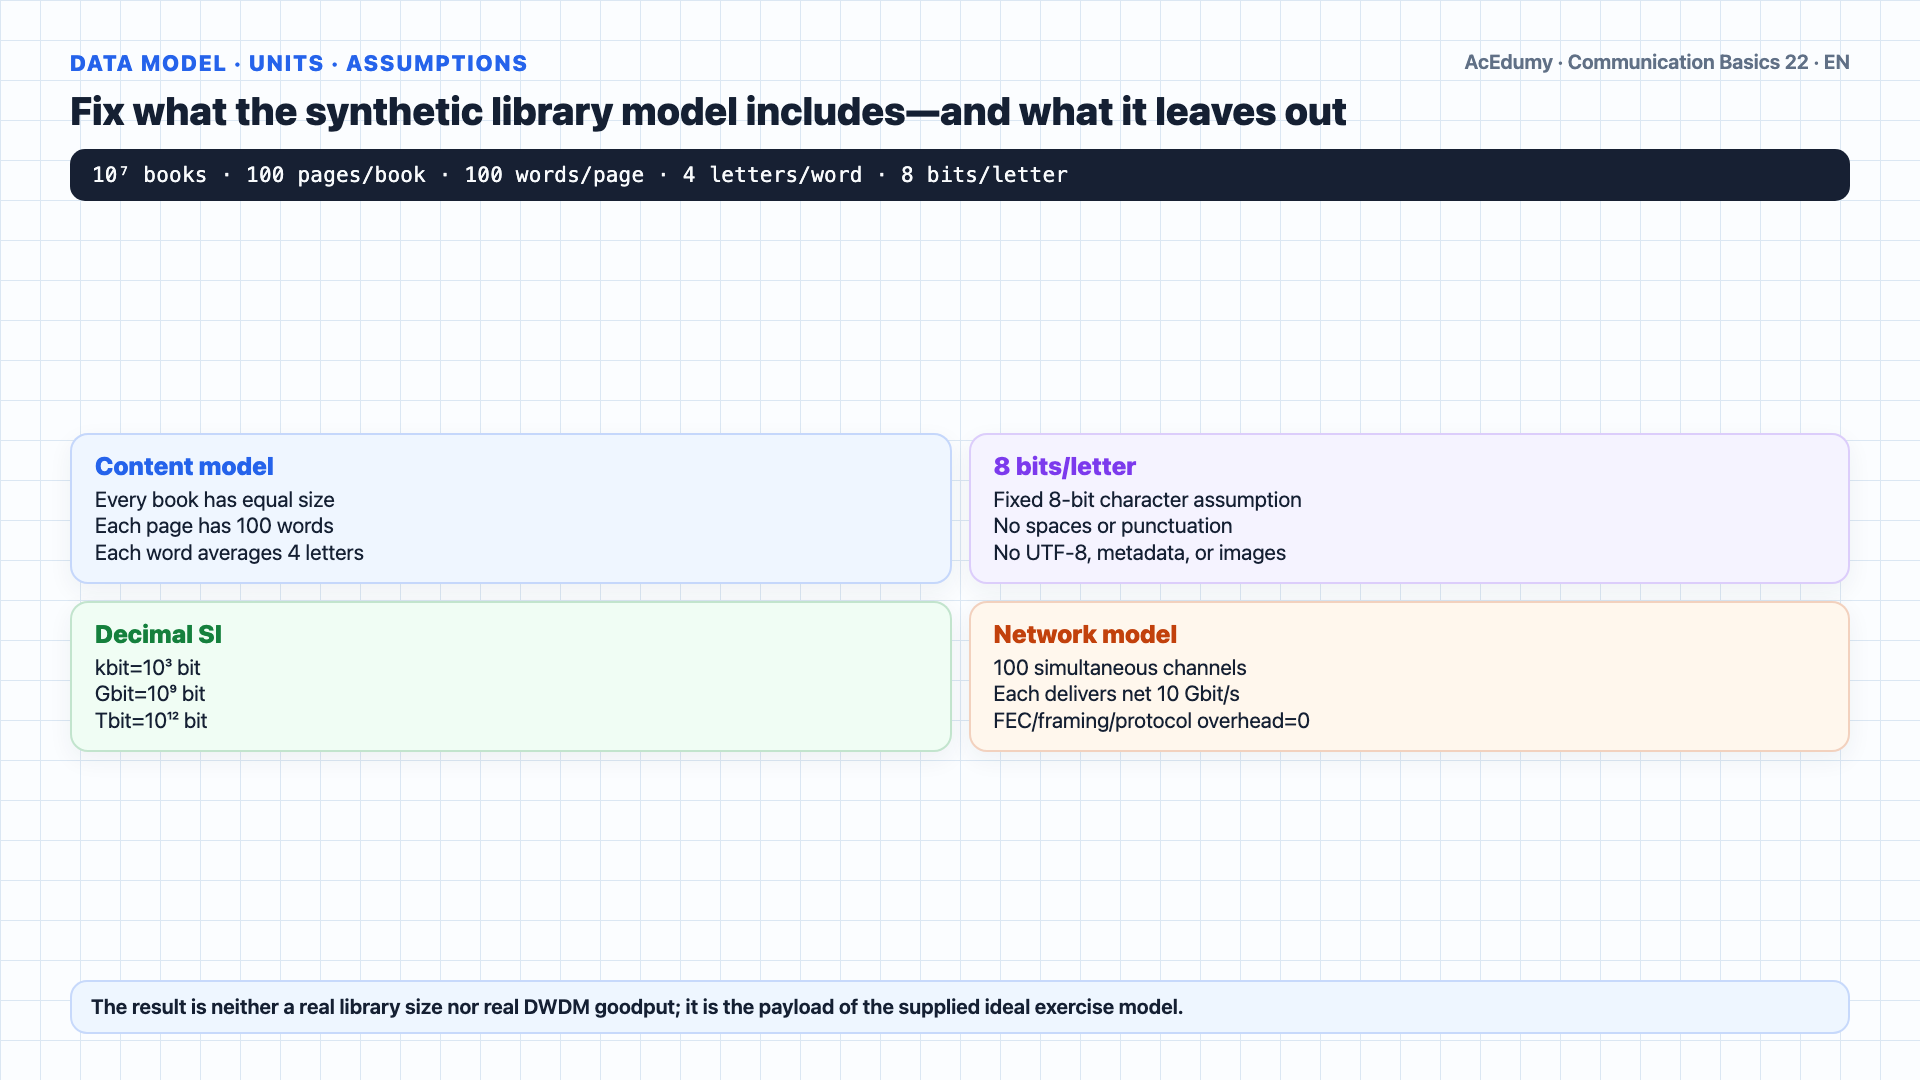1920x1080 pixels.
Task: Click the purple '8 bits/letter' card heading
Action: pyautogui.click(x=1064, y=466)
